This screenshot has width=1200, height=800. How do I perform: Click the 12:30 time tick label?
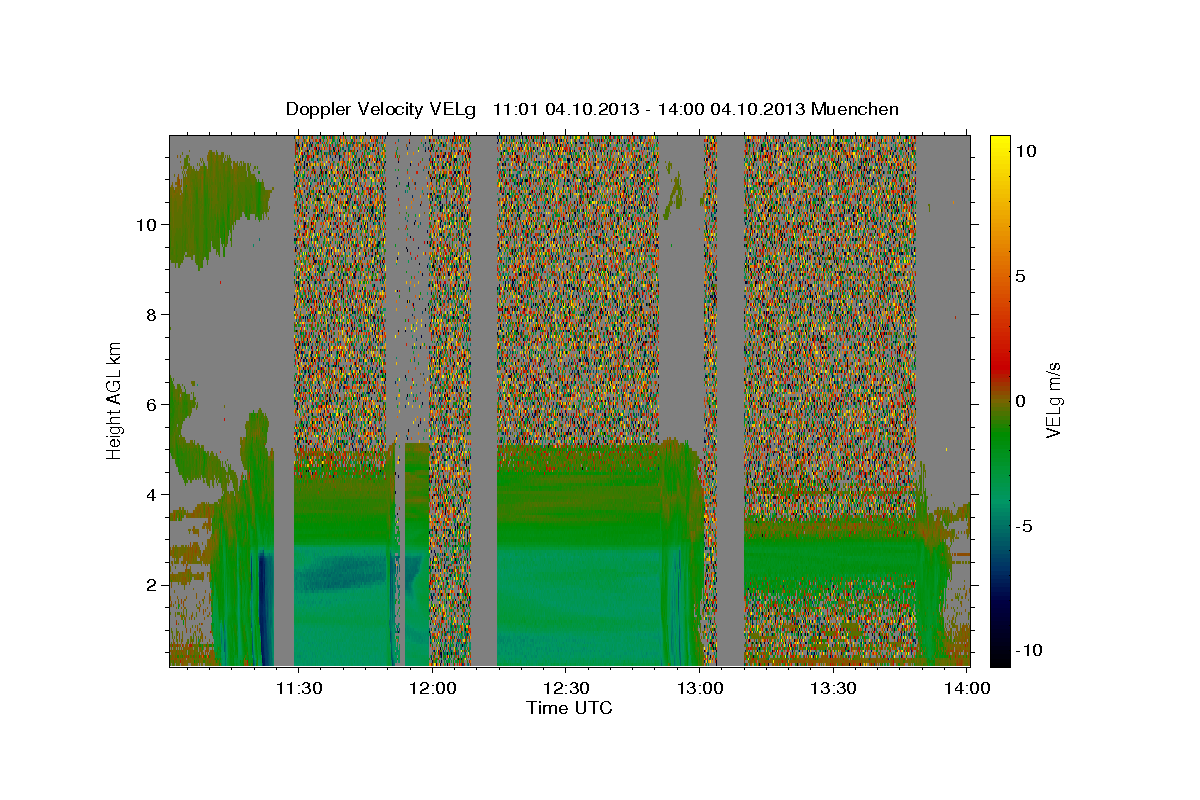566,688
